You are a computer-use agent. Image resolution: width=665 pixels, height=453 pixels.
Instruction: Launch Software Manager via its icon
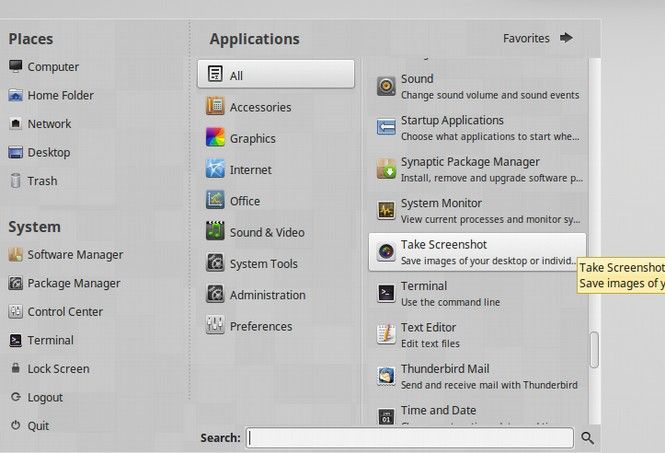click(x=16, y=254)
